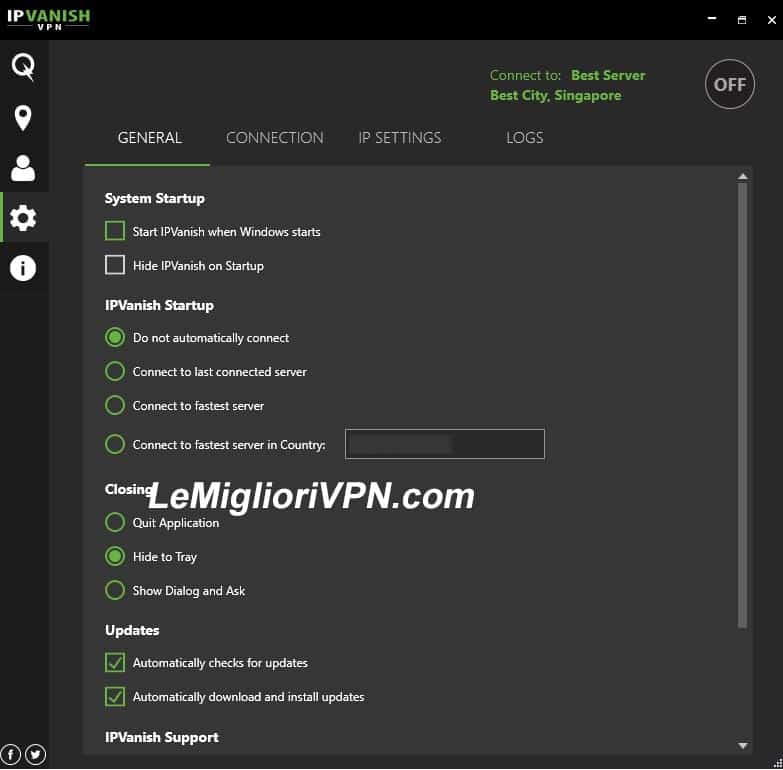Uncheck Automatically download and install updates
This screenshot has width=783, height=770.
[115, 697]
